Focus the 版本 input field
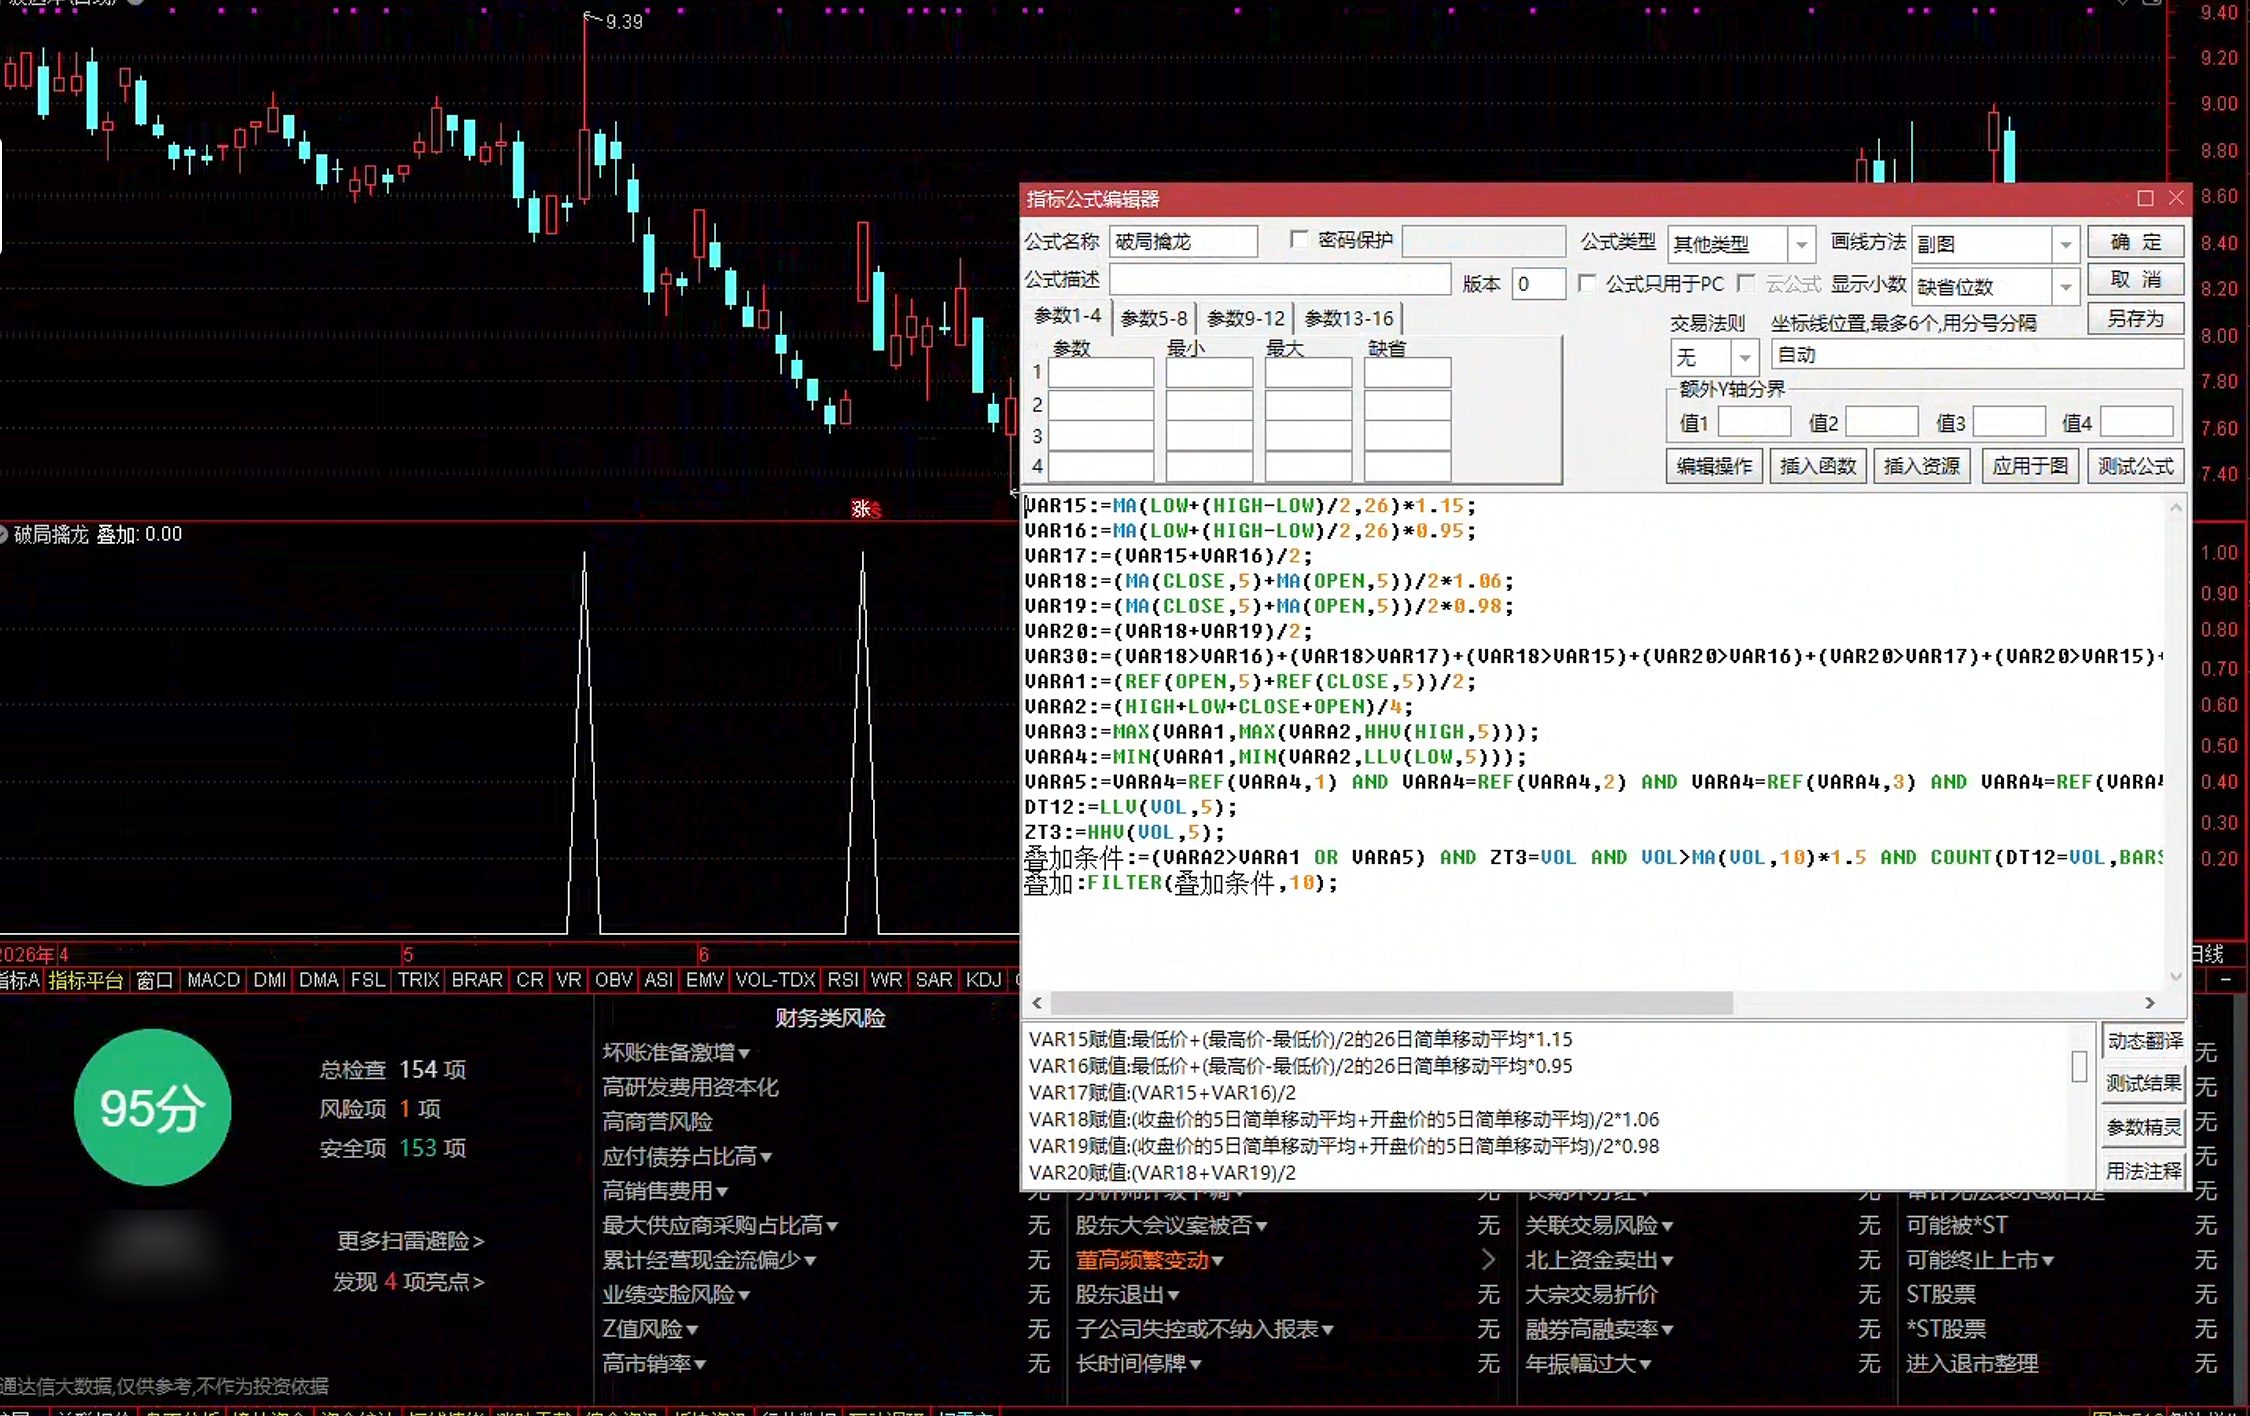 point(1538,284)
